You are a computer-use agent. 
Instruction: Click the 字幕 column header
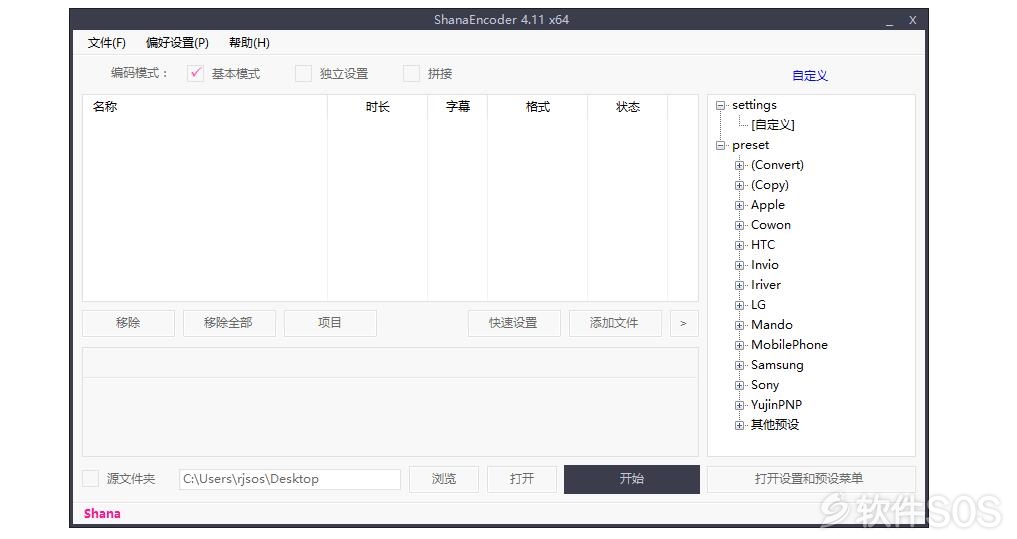pyautogui.click(x=457, y=106)
